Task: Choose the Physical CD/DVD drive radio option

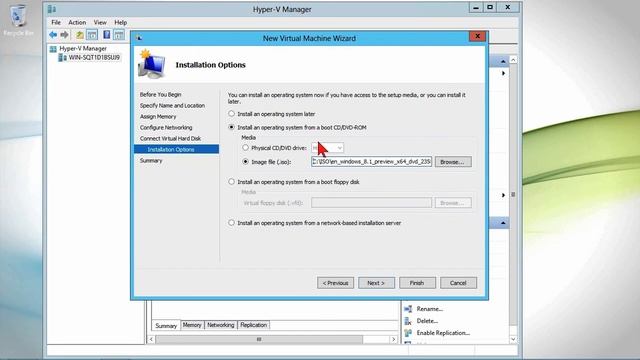Action: tap(245, 147)
